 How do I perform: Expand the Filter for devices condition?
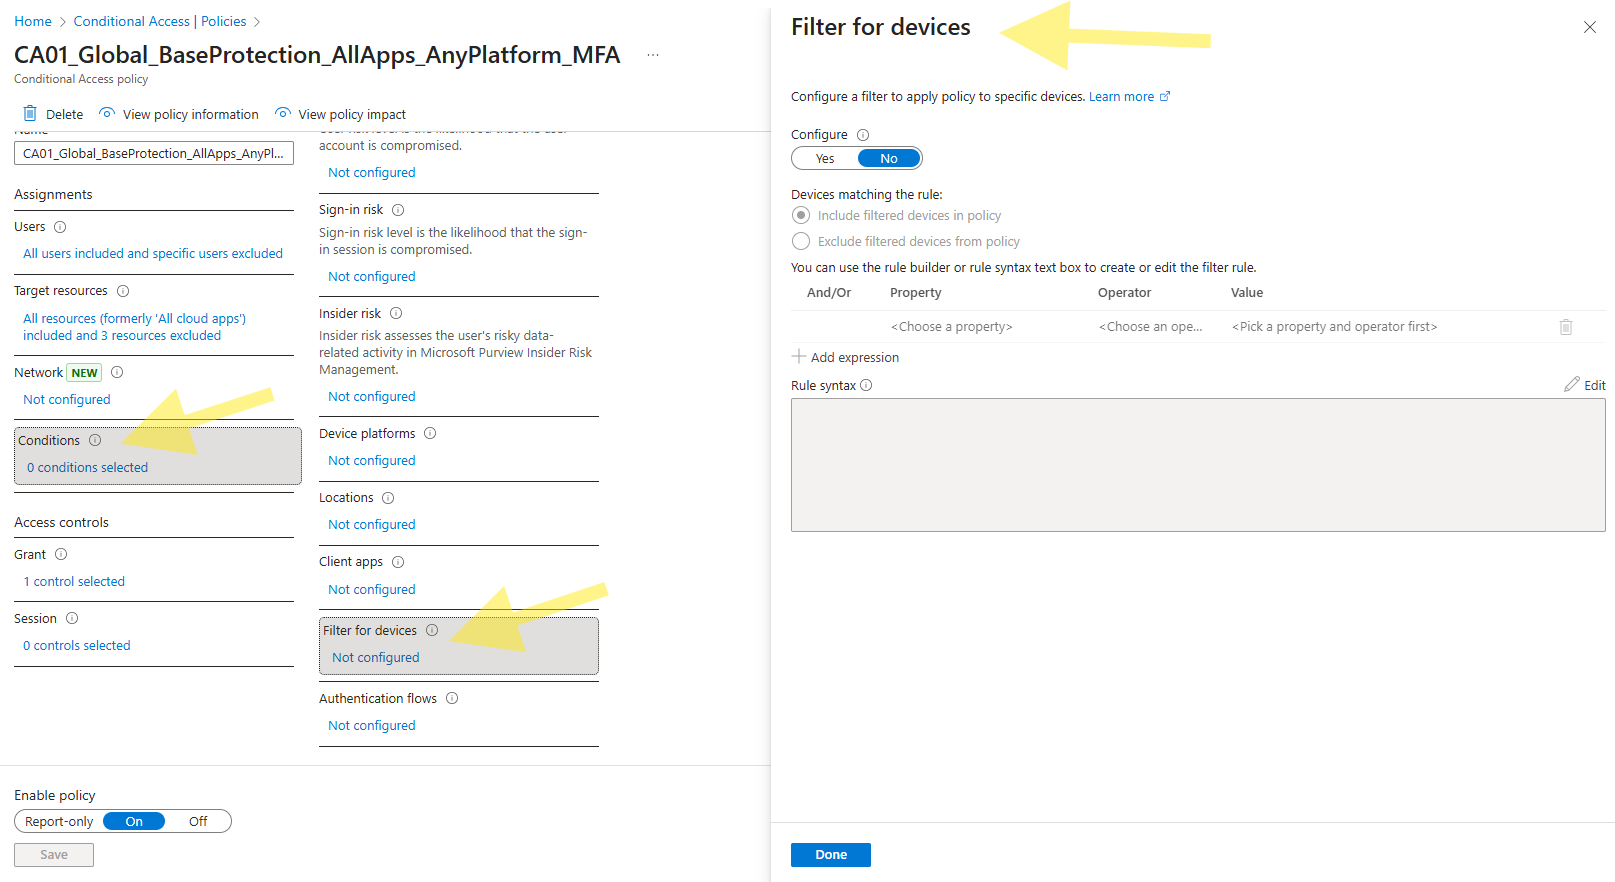point(459,645)
